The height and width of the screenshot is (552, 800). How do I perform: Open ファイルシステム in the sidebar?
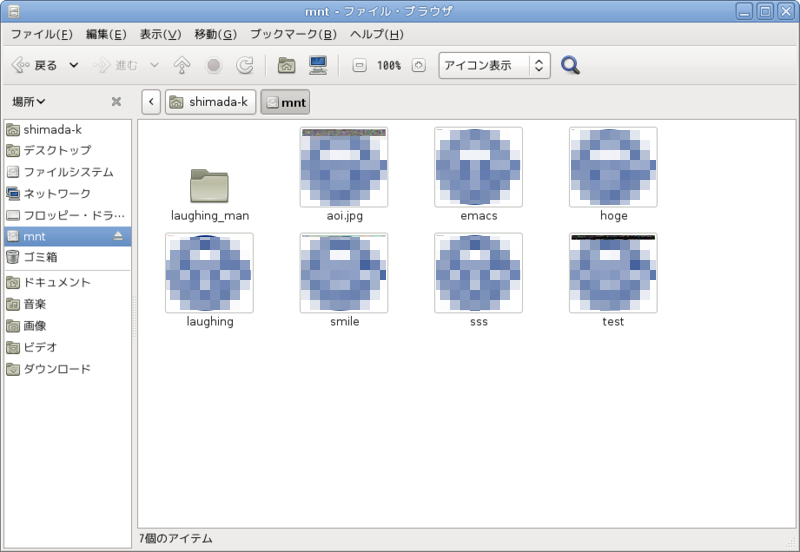pyautogui.click(x=67, y=172)
